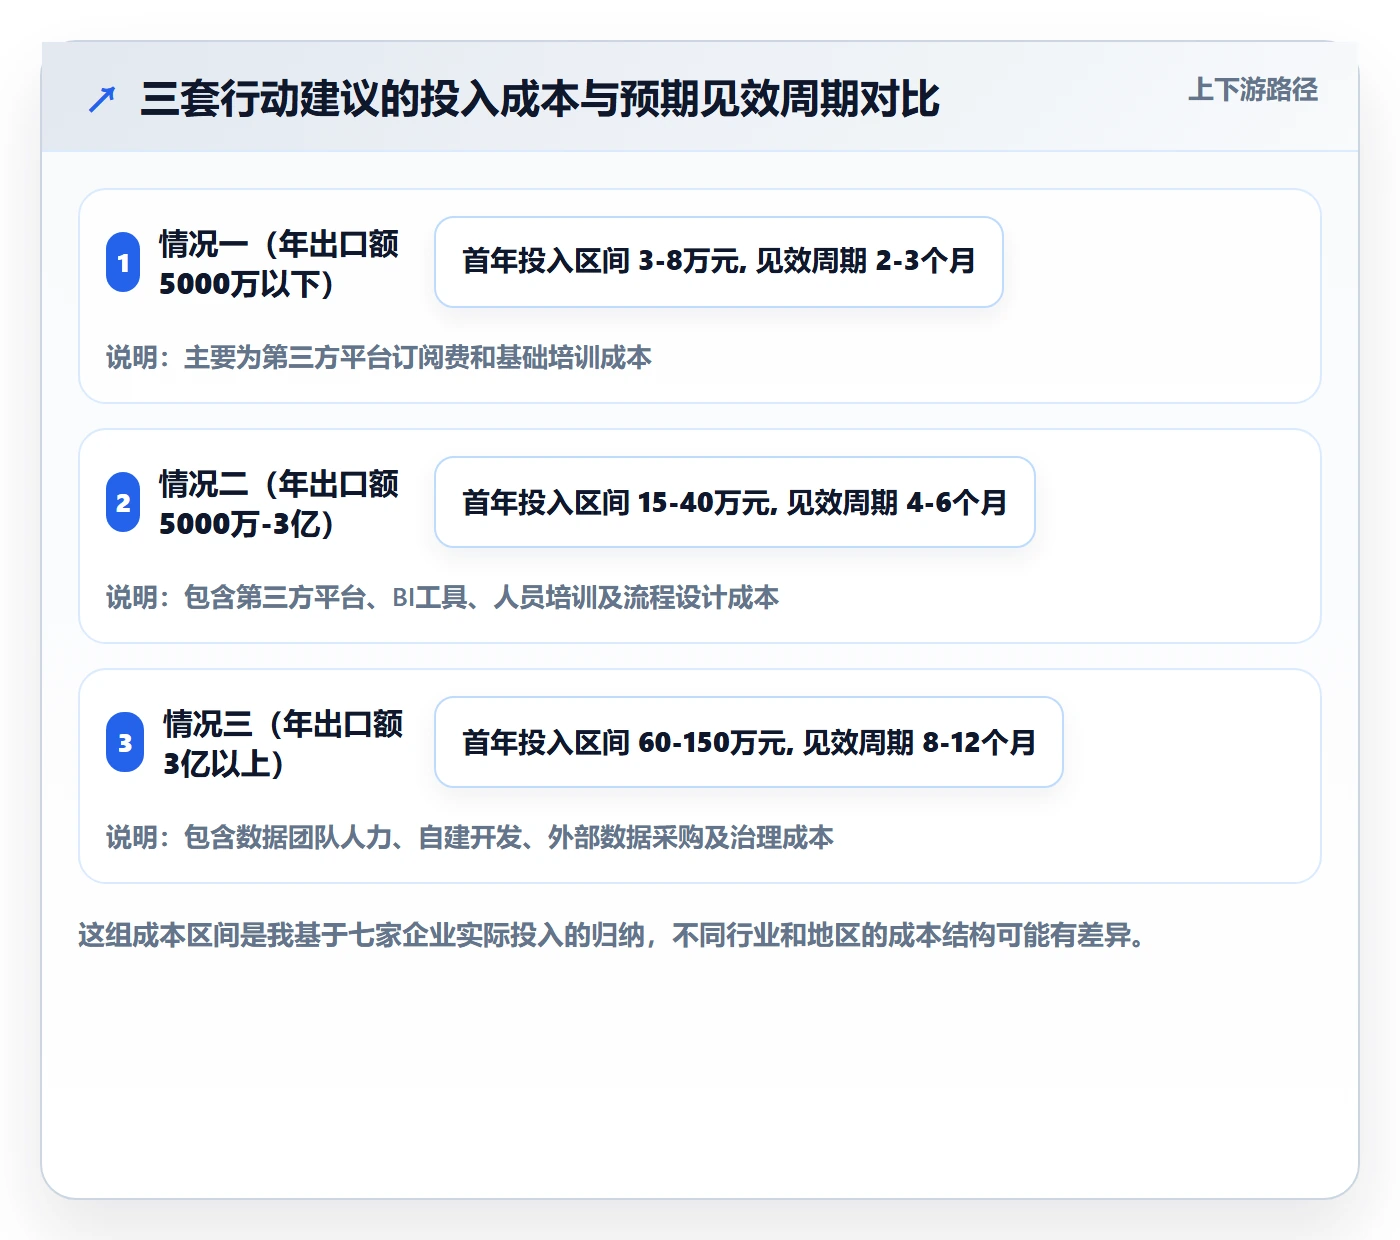Click the footer sentence starting 这组成本区间是我基于七家企业
This screenshot has height=1240, width=1400.
612,935
